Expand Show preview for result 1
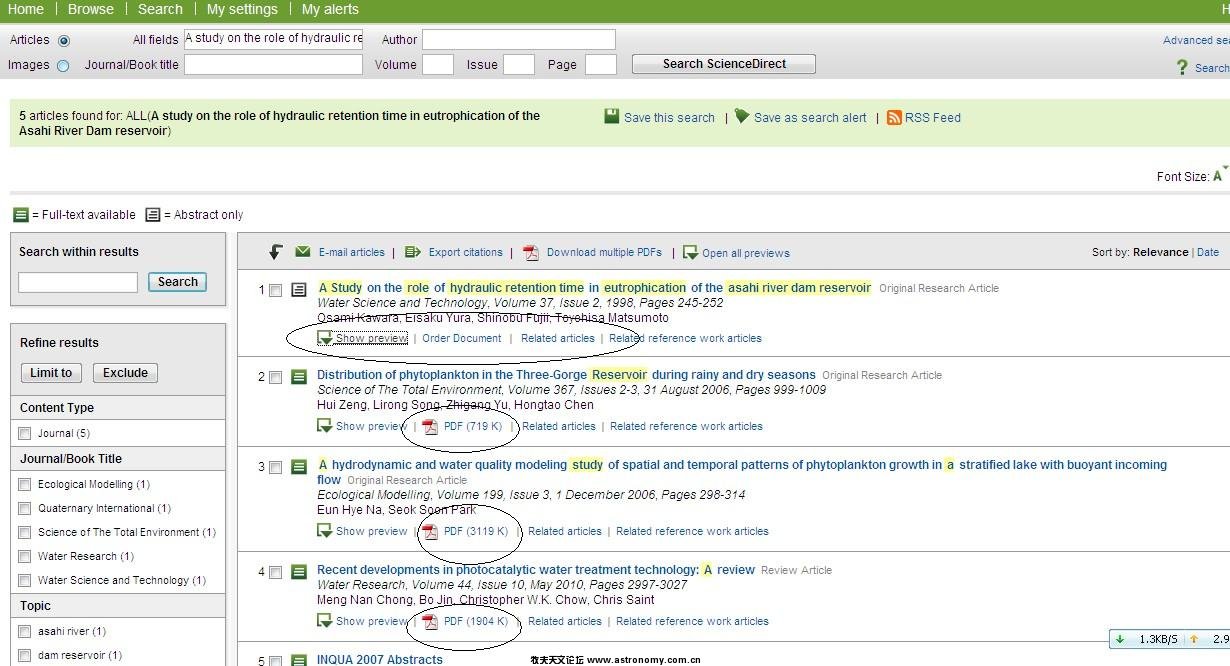 tap(362, 338)
